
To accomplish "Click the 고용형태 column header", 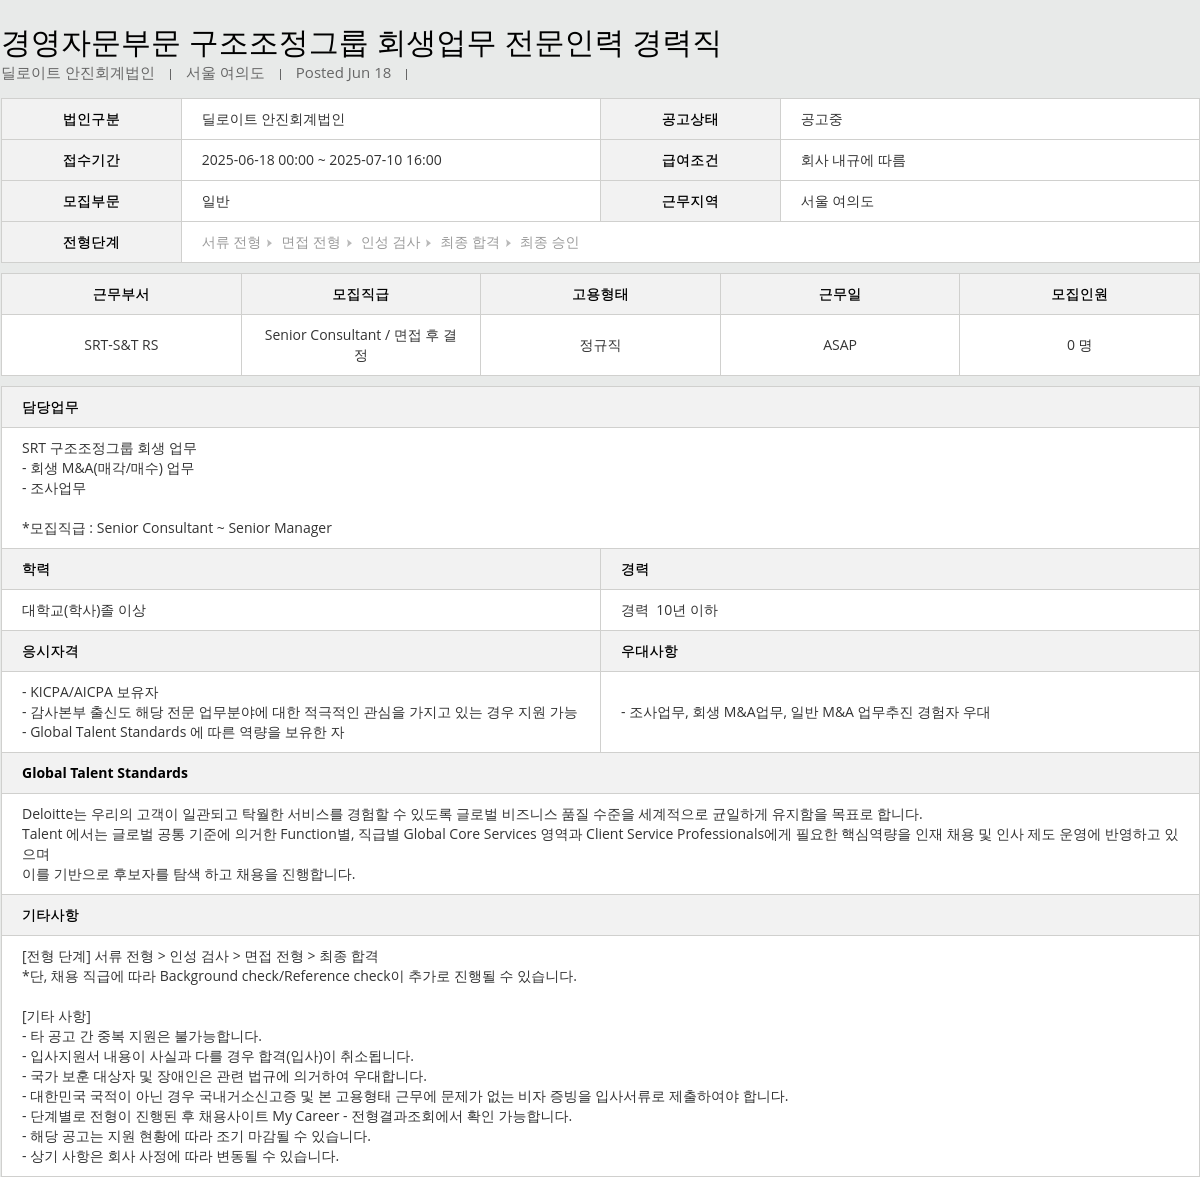I will (600, 294).
